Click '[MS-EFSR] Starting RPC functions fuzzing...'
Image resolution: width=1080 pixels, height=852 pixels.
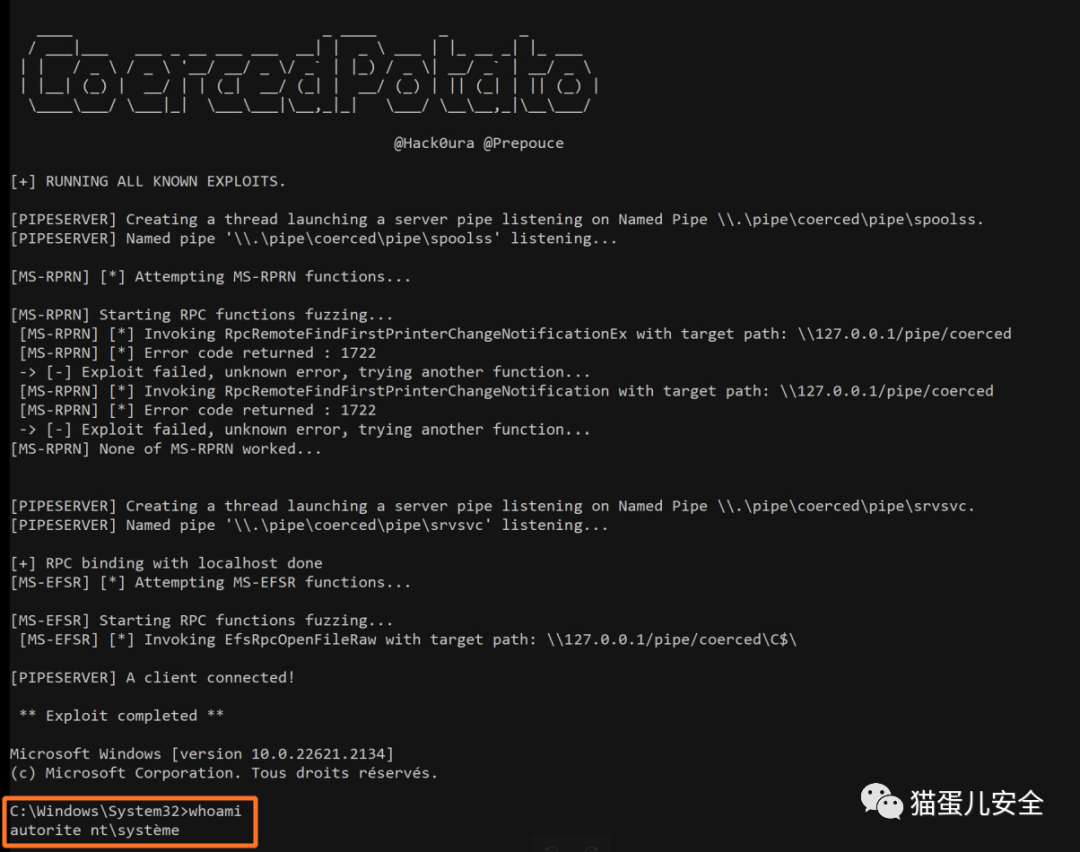(x=201, y=621)
